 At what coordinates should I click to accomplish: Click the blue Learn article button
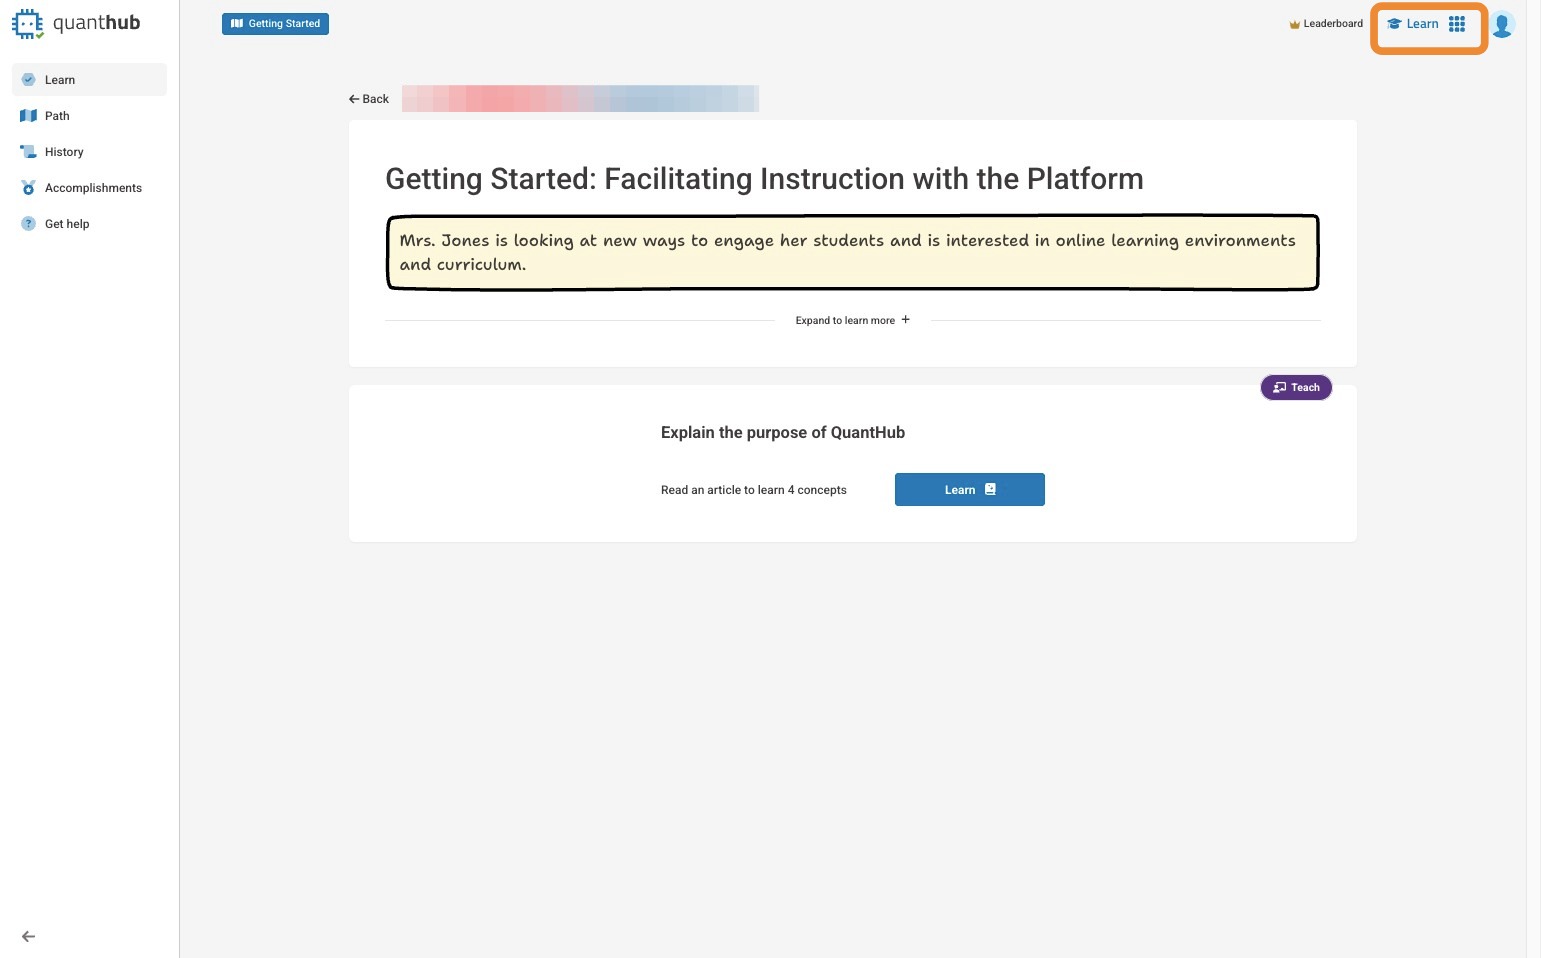pyautogui.click(x=969, y=490)
